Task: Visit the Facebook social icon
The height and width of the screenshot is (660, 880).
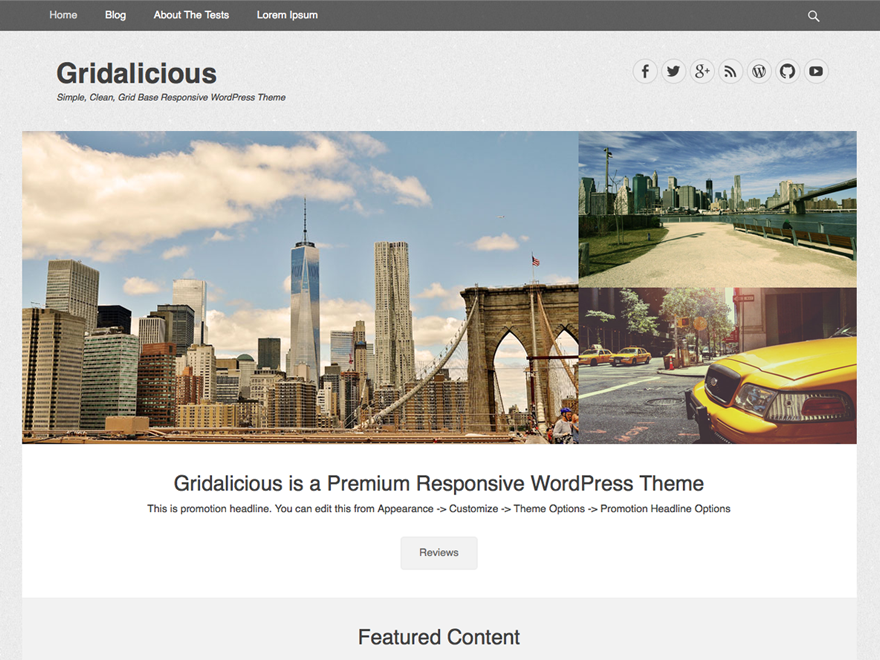Action: (x=645, y=71)
